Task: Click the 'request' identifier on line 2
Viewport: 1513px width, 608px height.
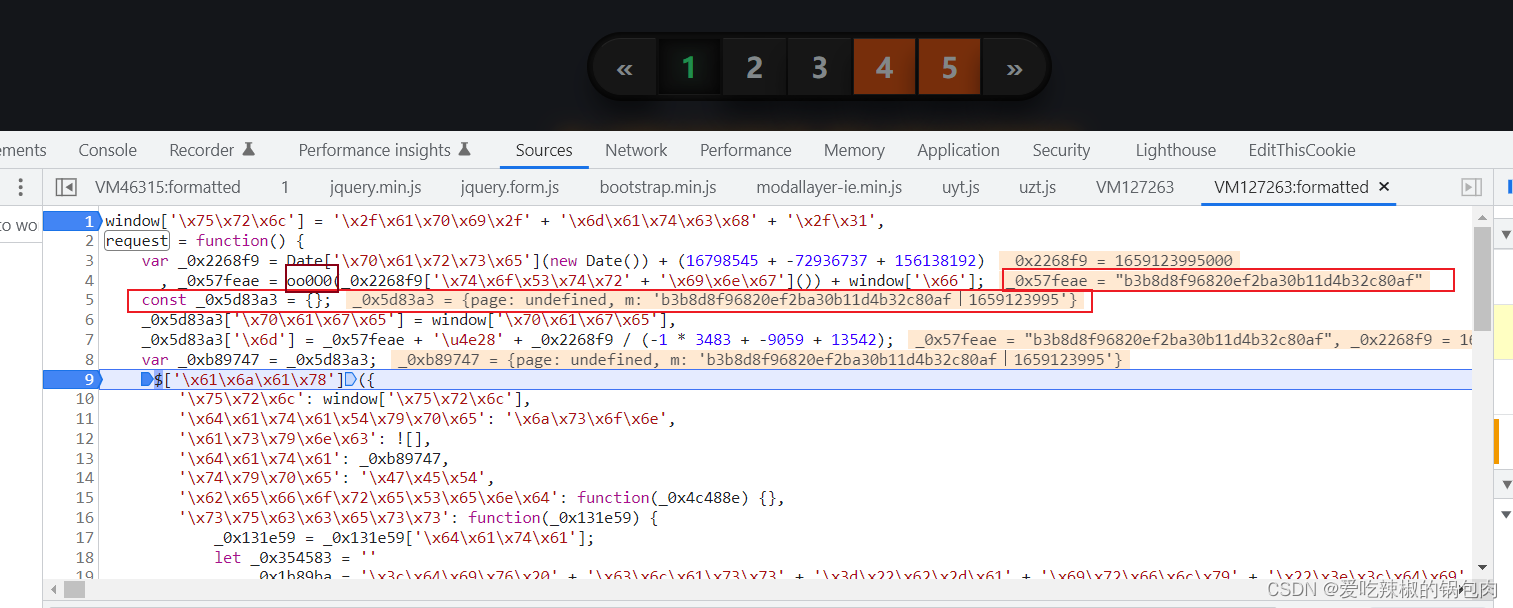Action: coord(136,241)
